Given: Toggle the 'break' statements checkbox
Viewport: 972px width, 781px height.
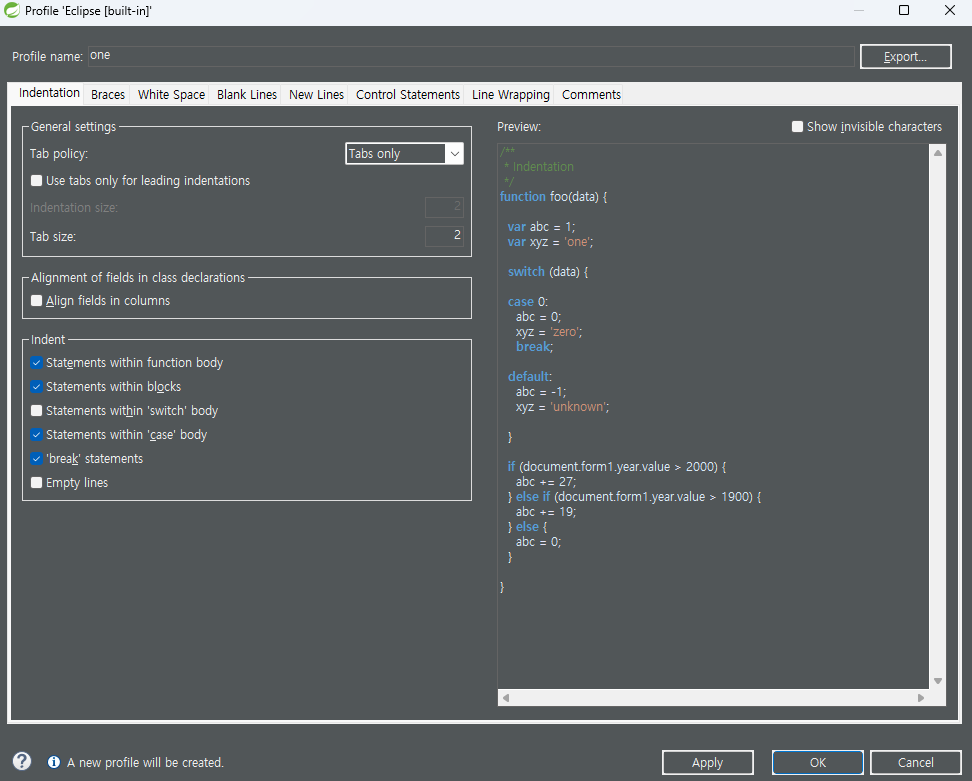Looking at the screenshot, I should click(37, 459).
